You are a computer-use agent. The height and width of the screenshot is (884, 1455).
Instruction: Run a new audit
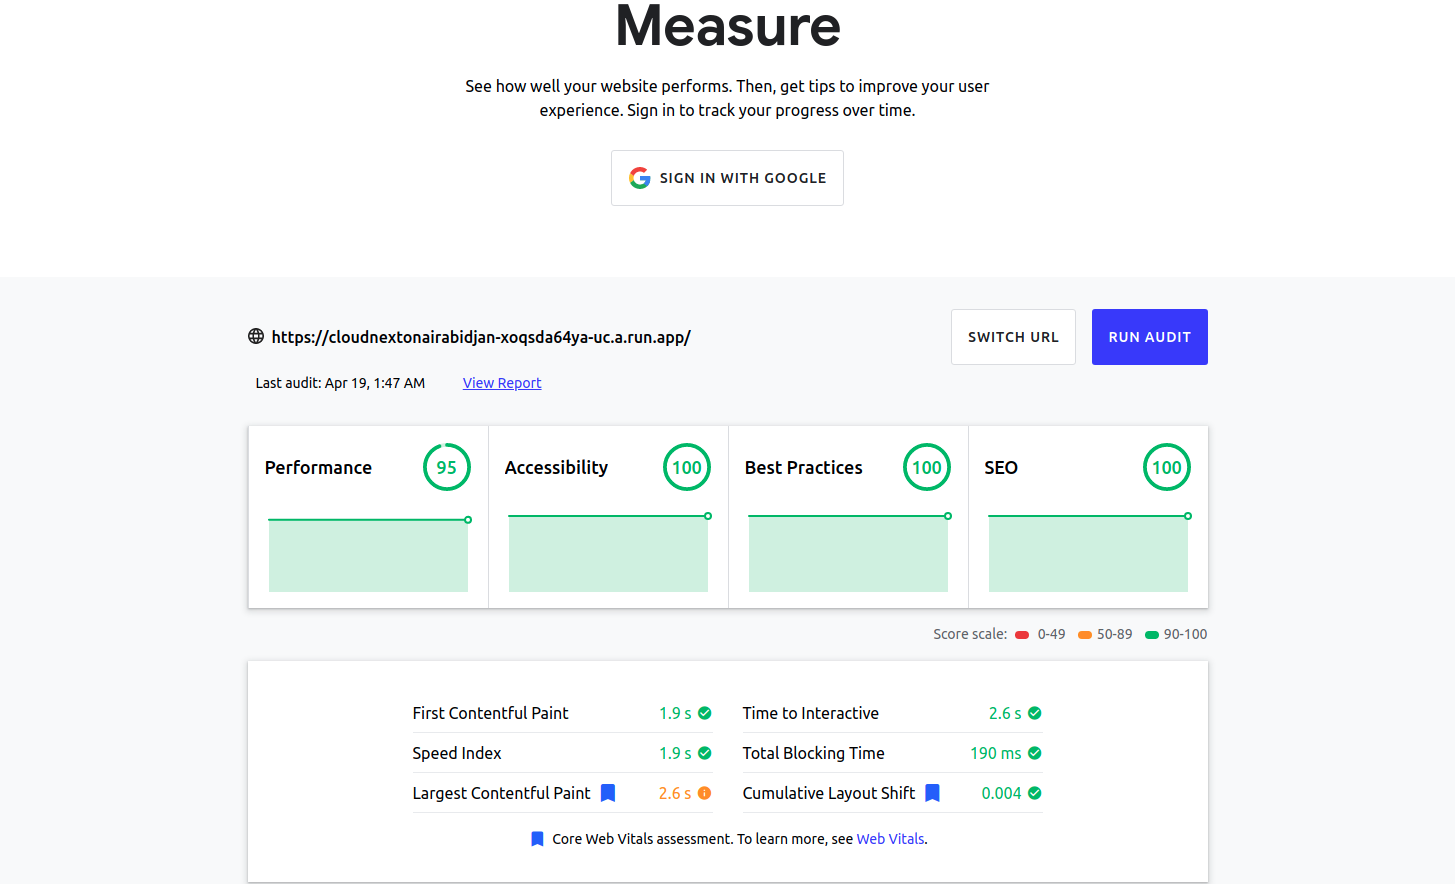(1150, 337)
